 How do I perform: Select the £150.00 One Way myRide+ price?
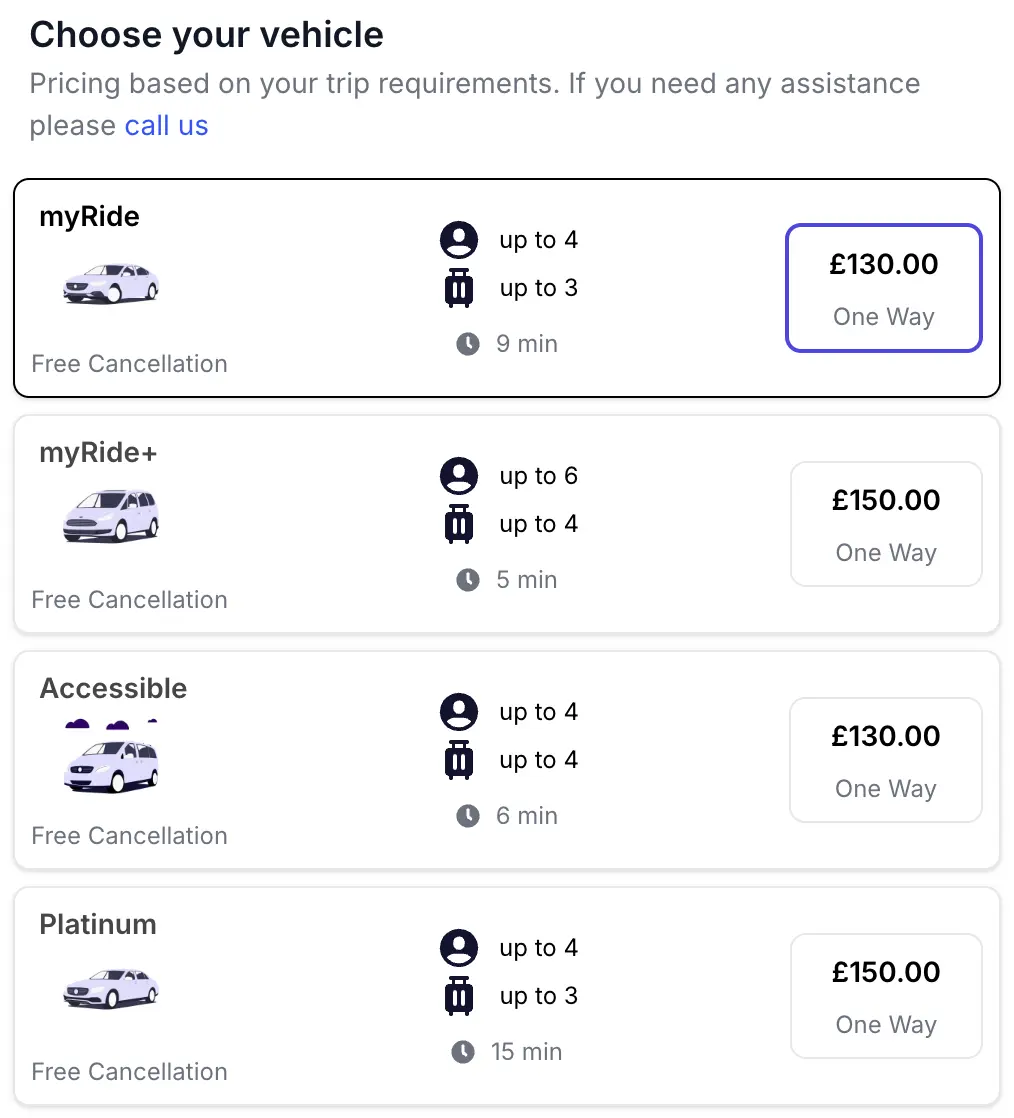[x=886, y=524]
